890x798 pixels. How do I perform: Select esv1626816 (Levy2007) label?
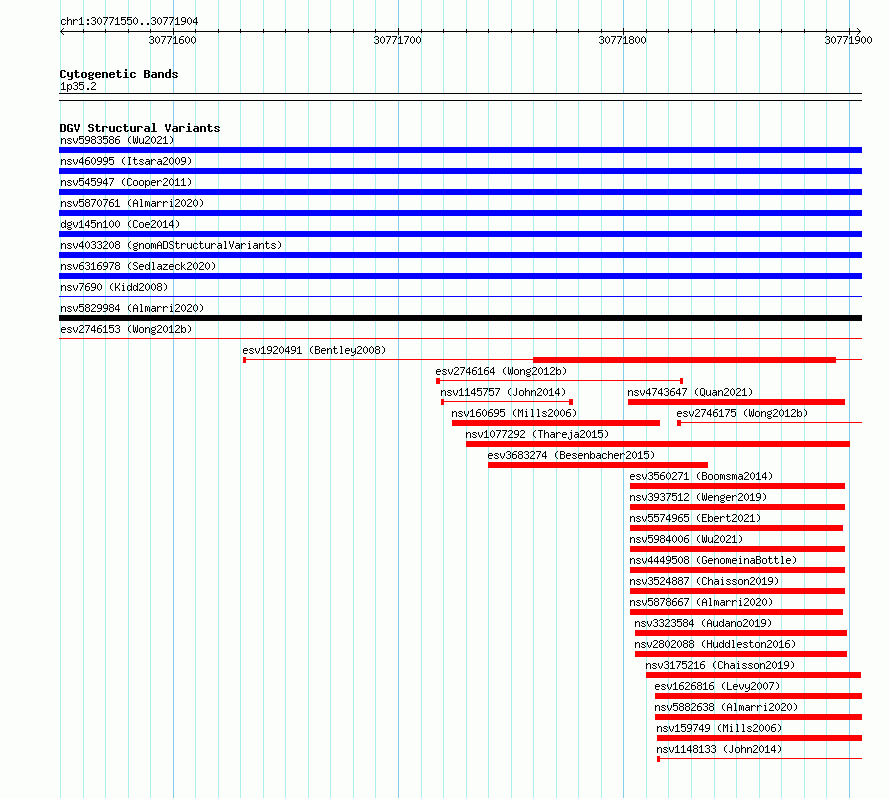717,686
